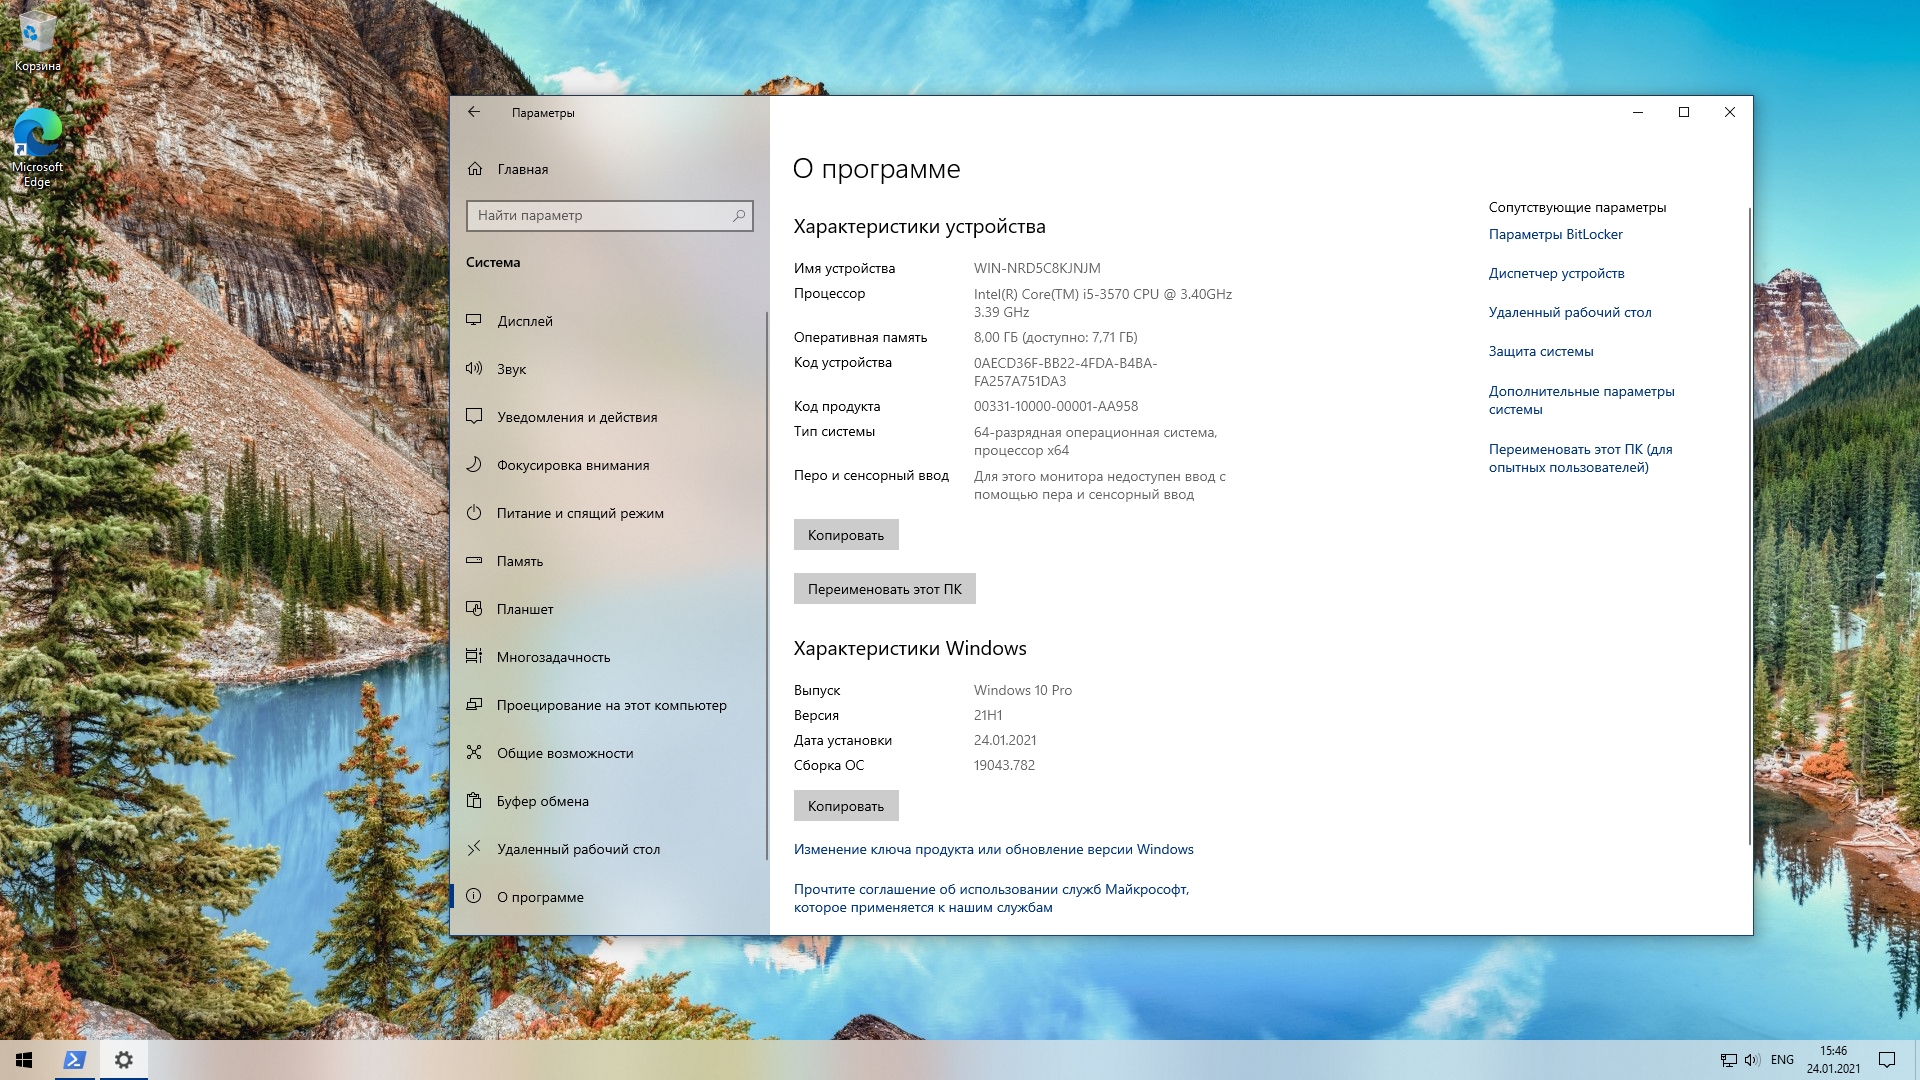The image size is (1920, 1080).
Task: Maximize the Параметры window
Action: point(1684,112)
